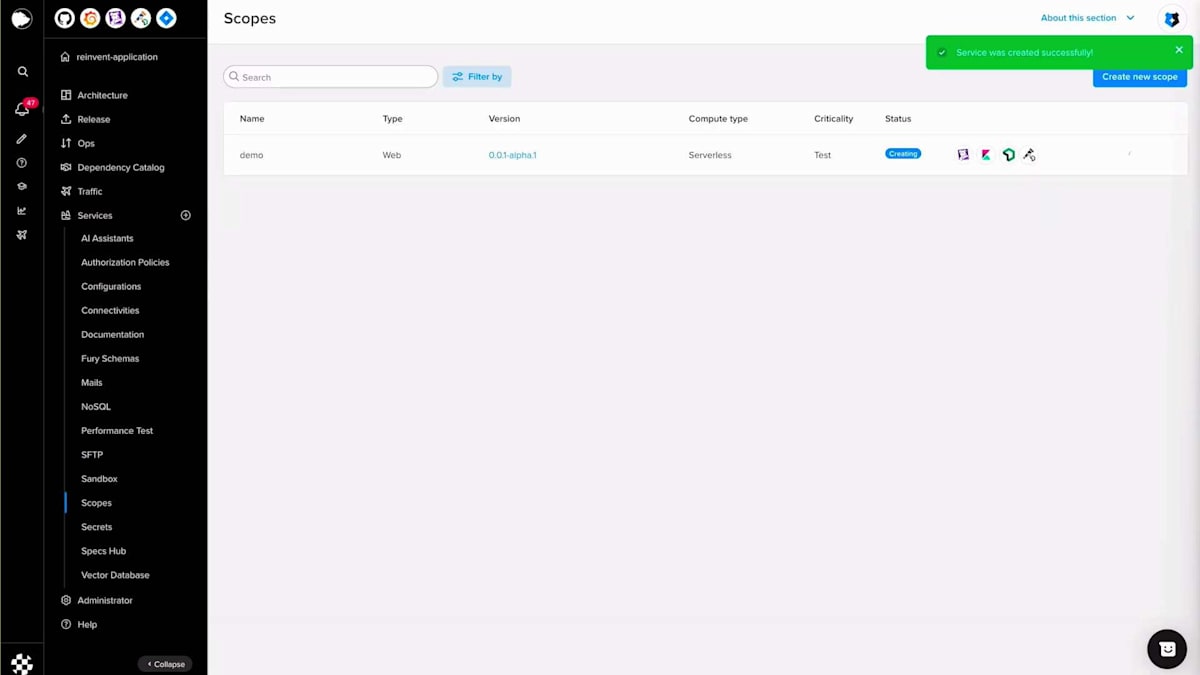
Task: Click the Creating status badge
Action: point(903,154)
